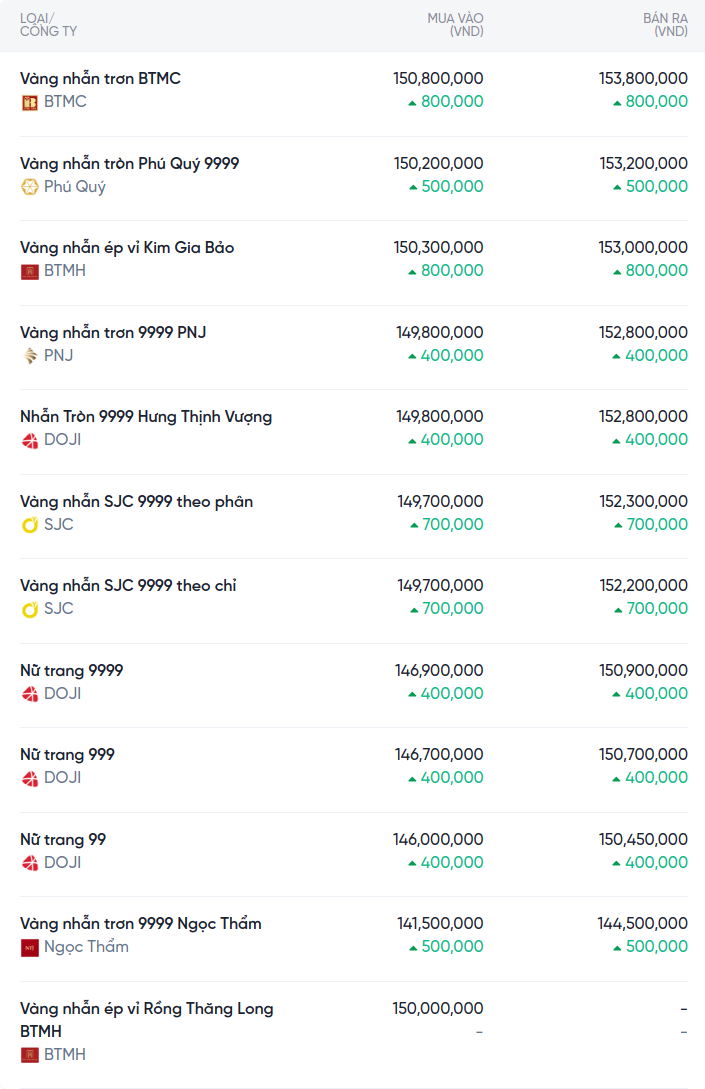The height and width of the screenshot is (1089, 705).
Task: Click the BTMC logo icon
Action: tap(30, 102)
